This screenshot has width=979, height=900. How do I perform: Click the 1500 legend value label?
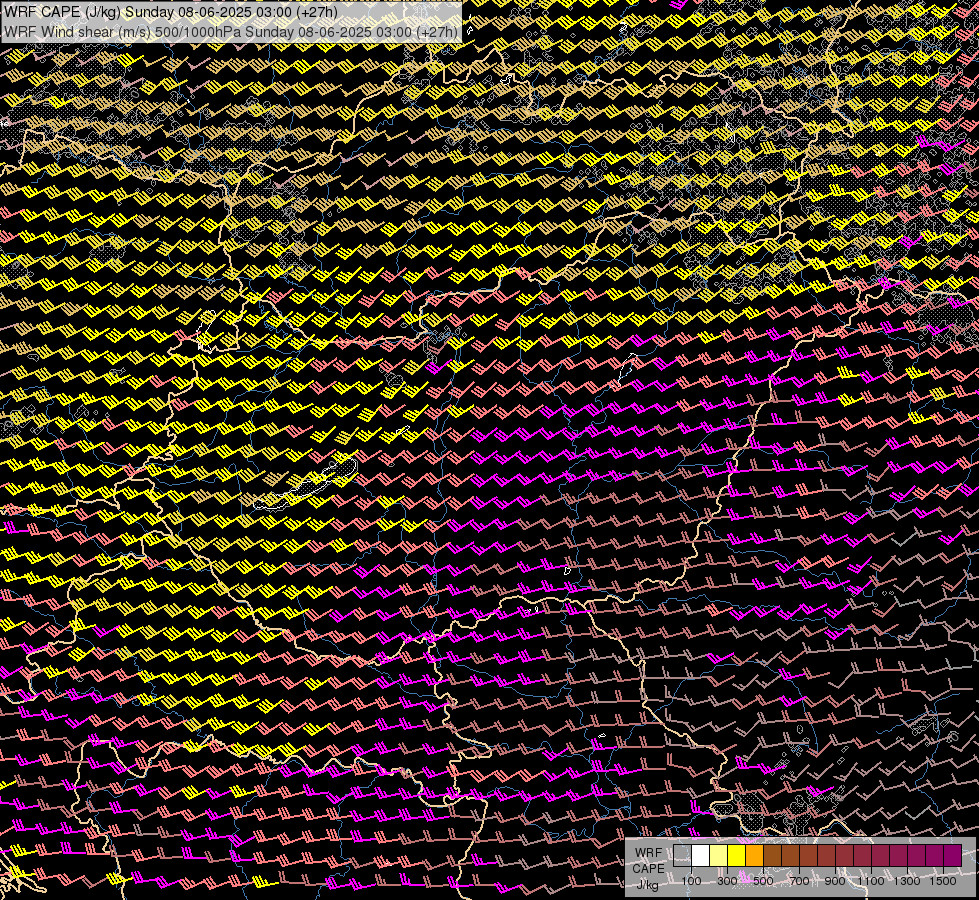(943, 881)
